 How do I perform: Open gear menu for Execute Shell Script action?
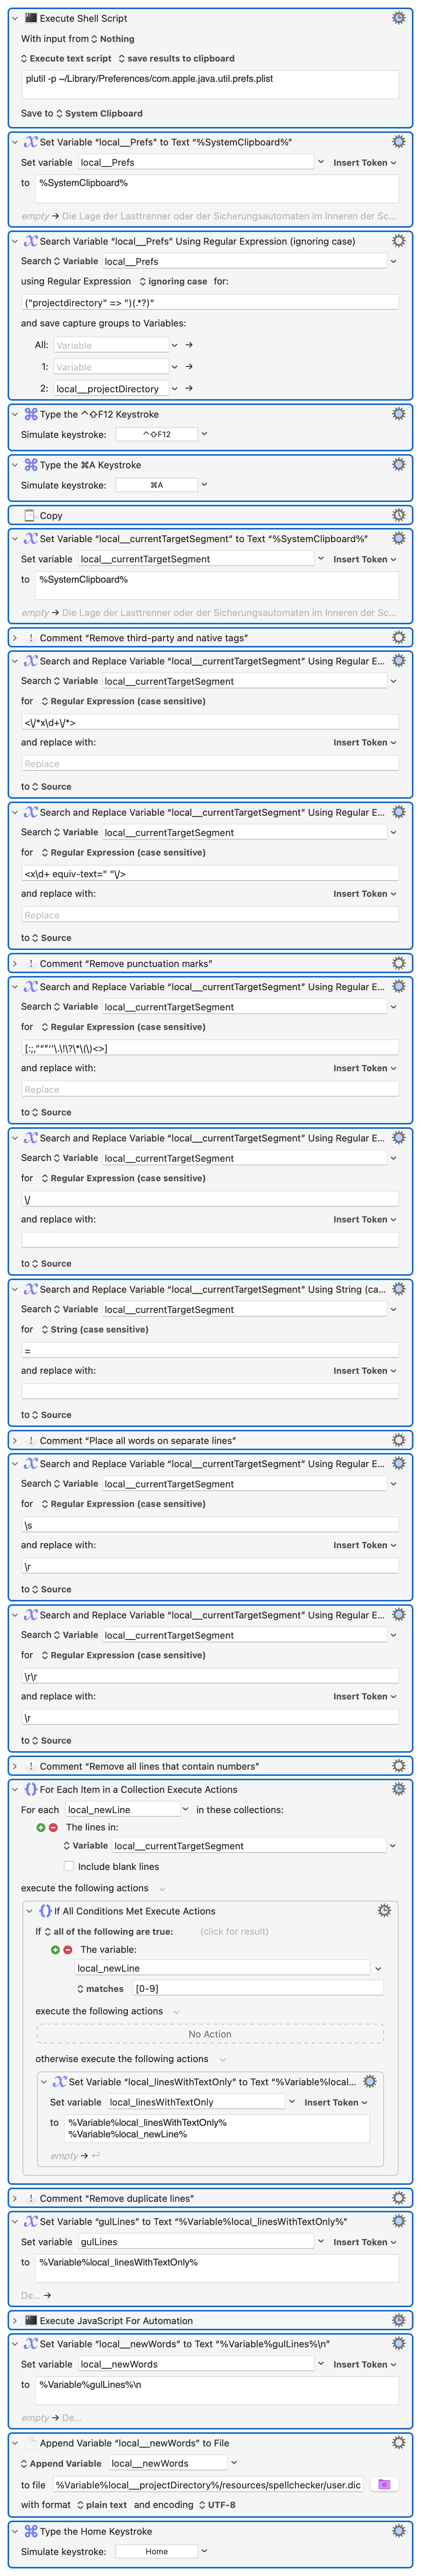(x=398, y=18)
